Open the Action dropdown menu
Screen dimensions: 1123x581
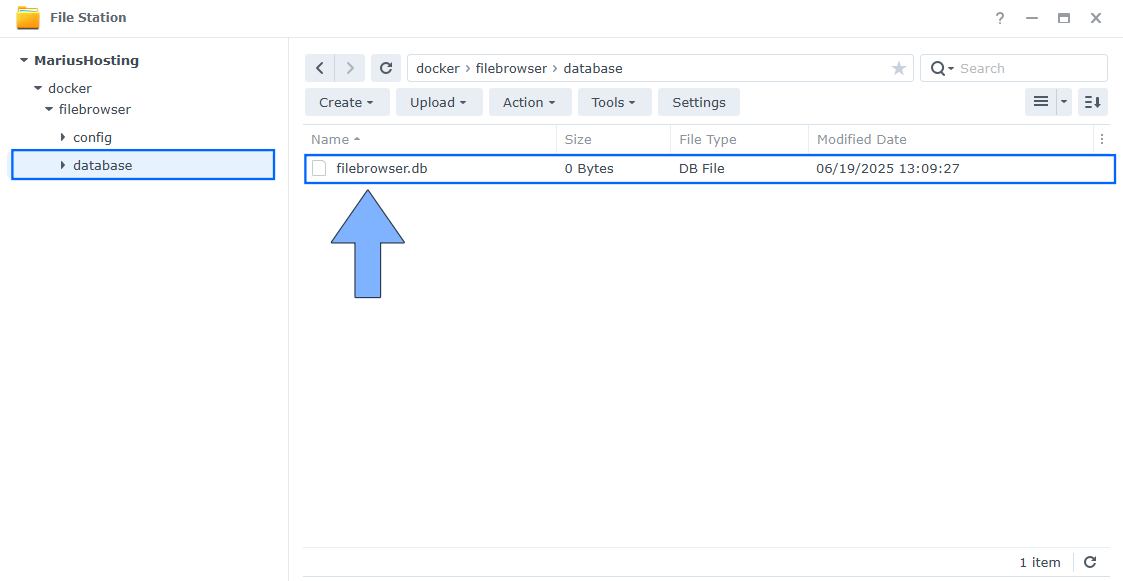530,102
